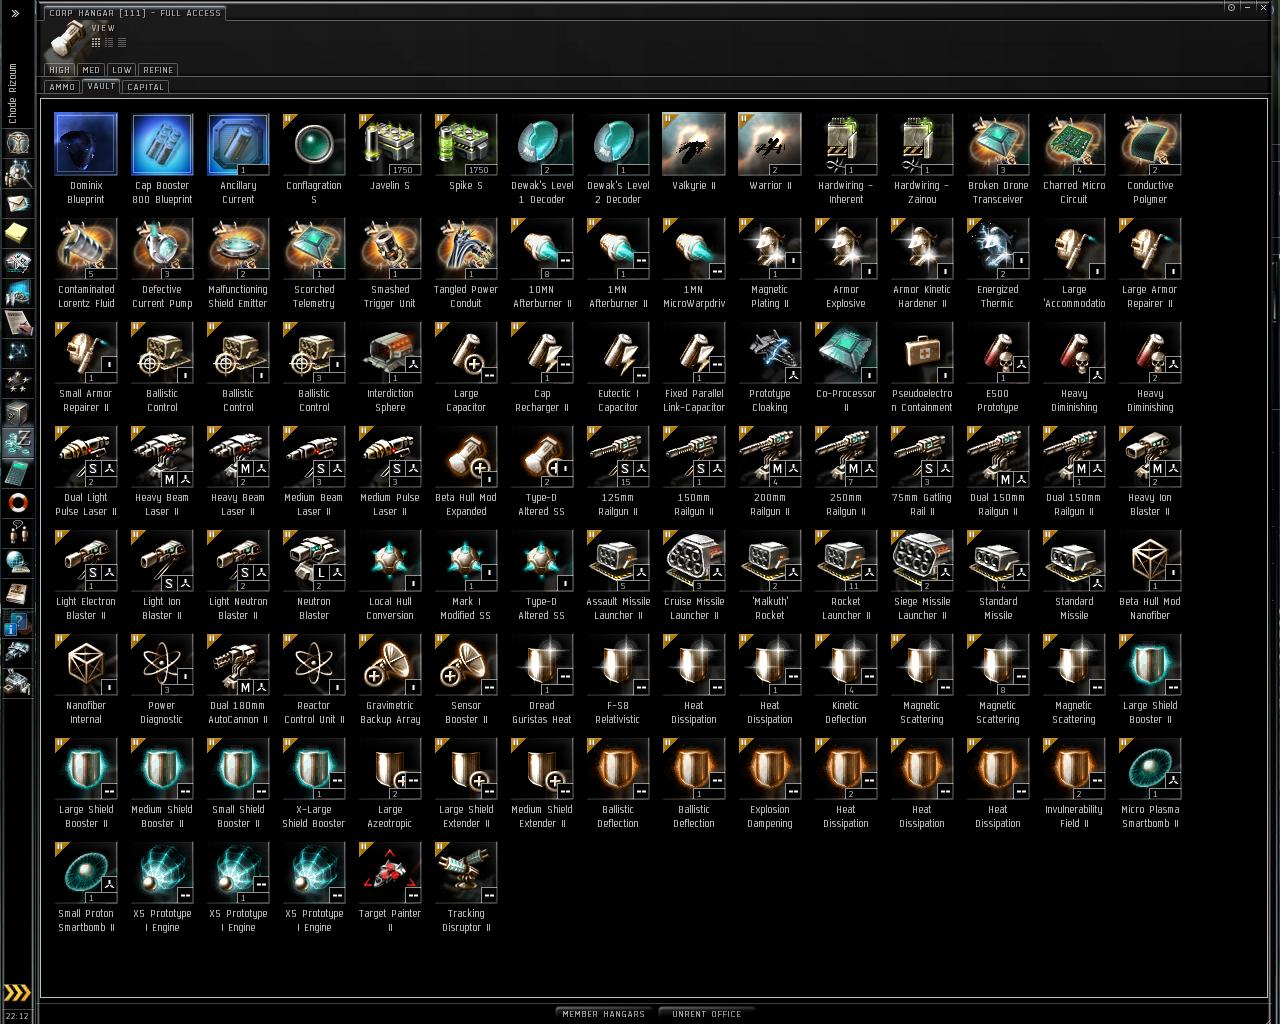Viewport: 1280px width, 1024px height.
Task: Select the Spike S ammo stack
Action: coord(466,159)
